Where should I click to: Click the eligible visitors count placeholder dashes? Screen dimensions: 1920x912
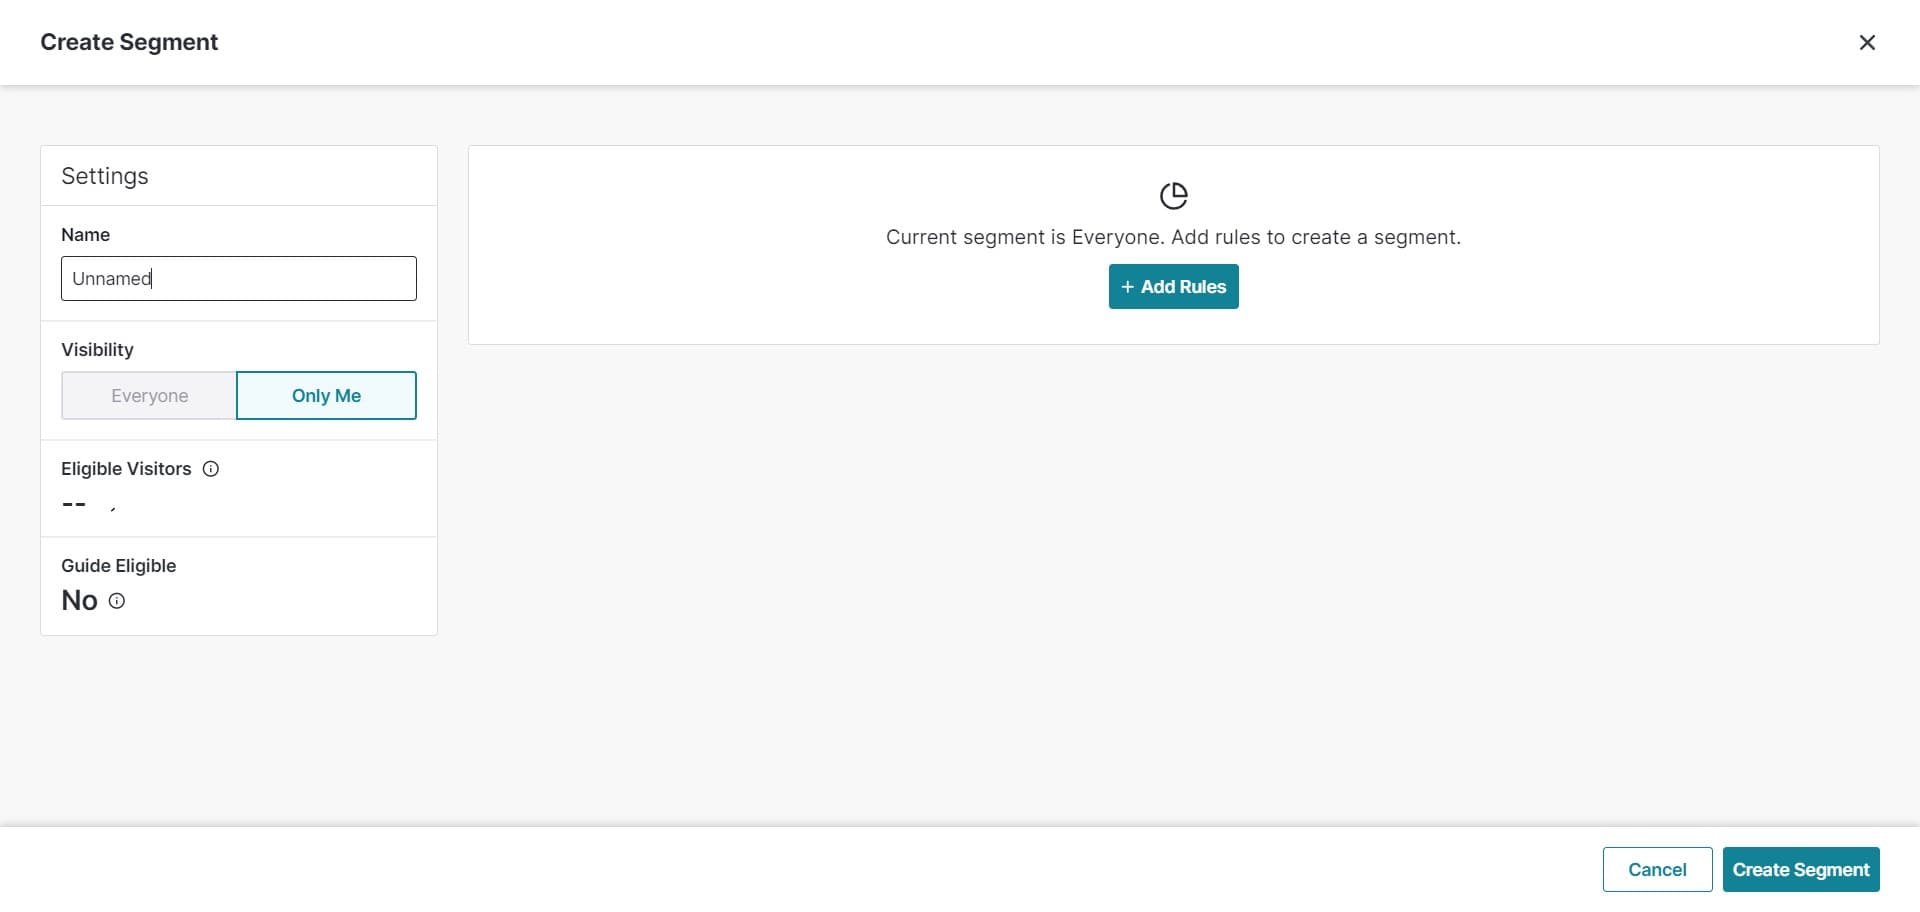point(74,505)
